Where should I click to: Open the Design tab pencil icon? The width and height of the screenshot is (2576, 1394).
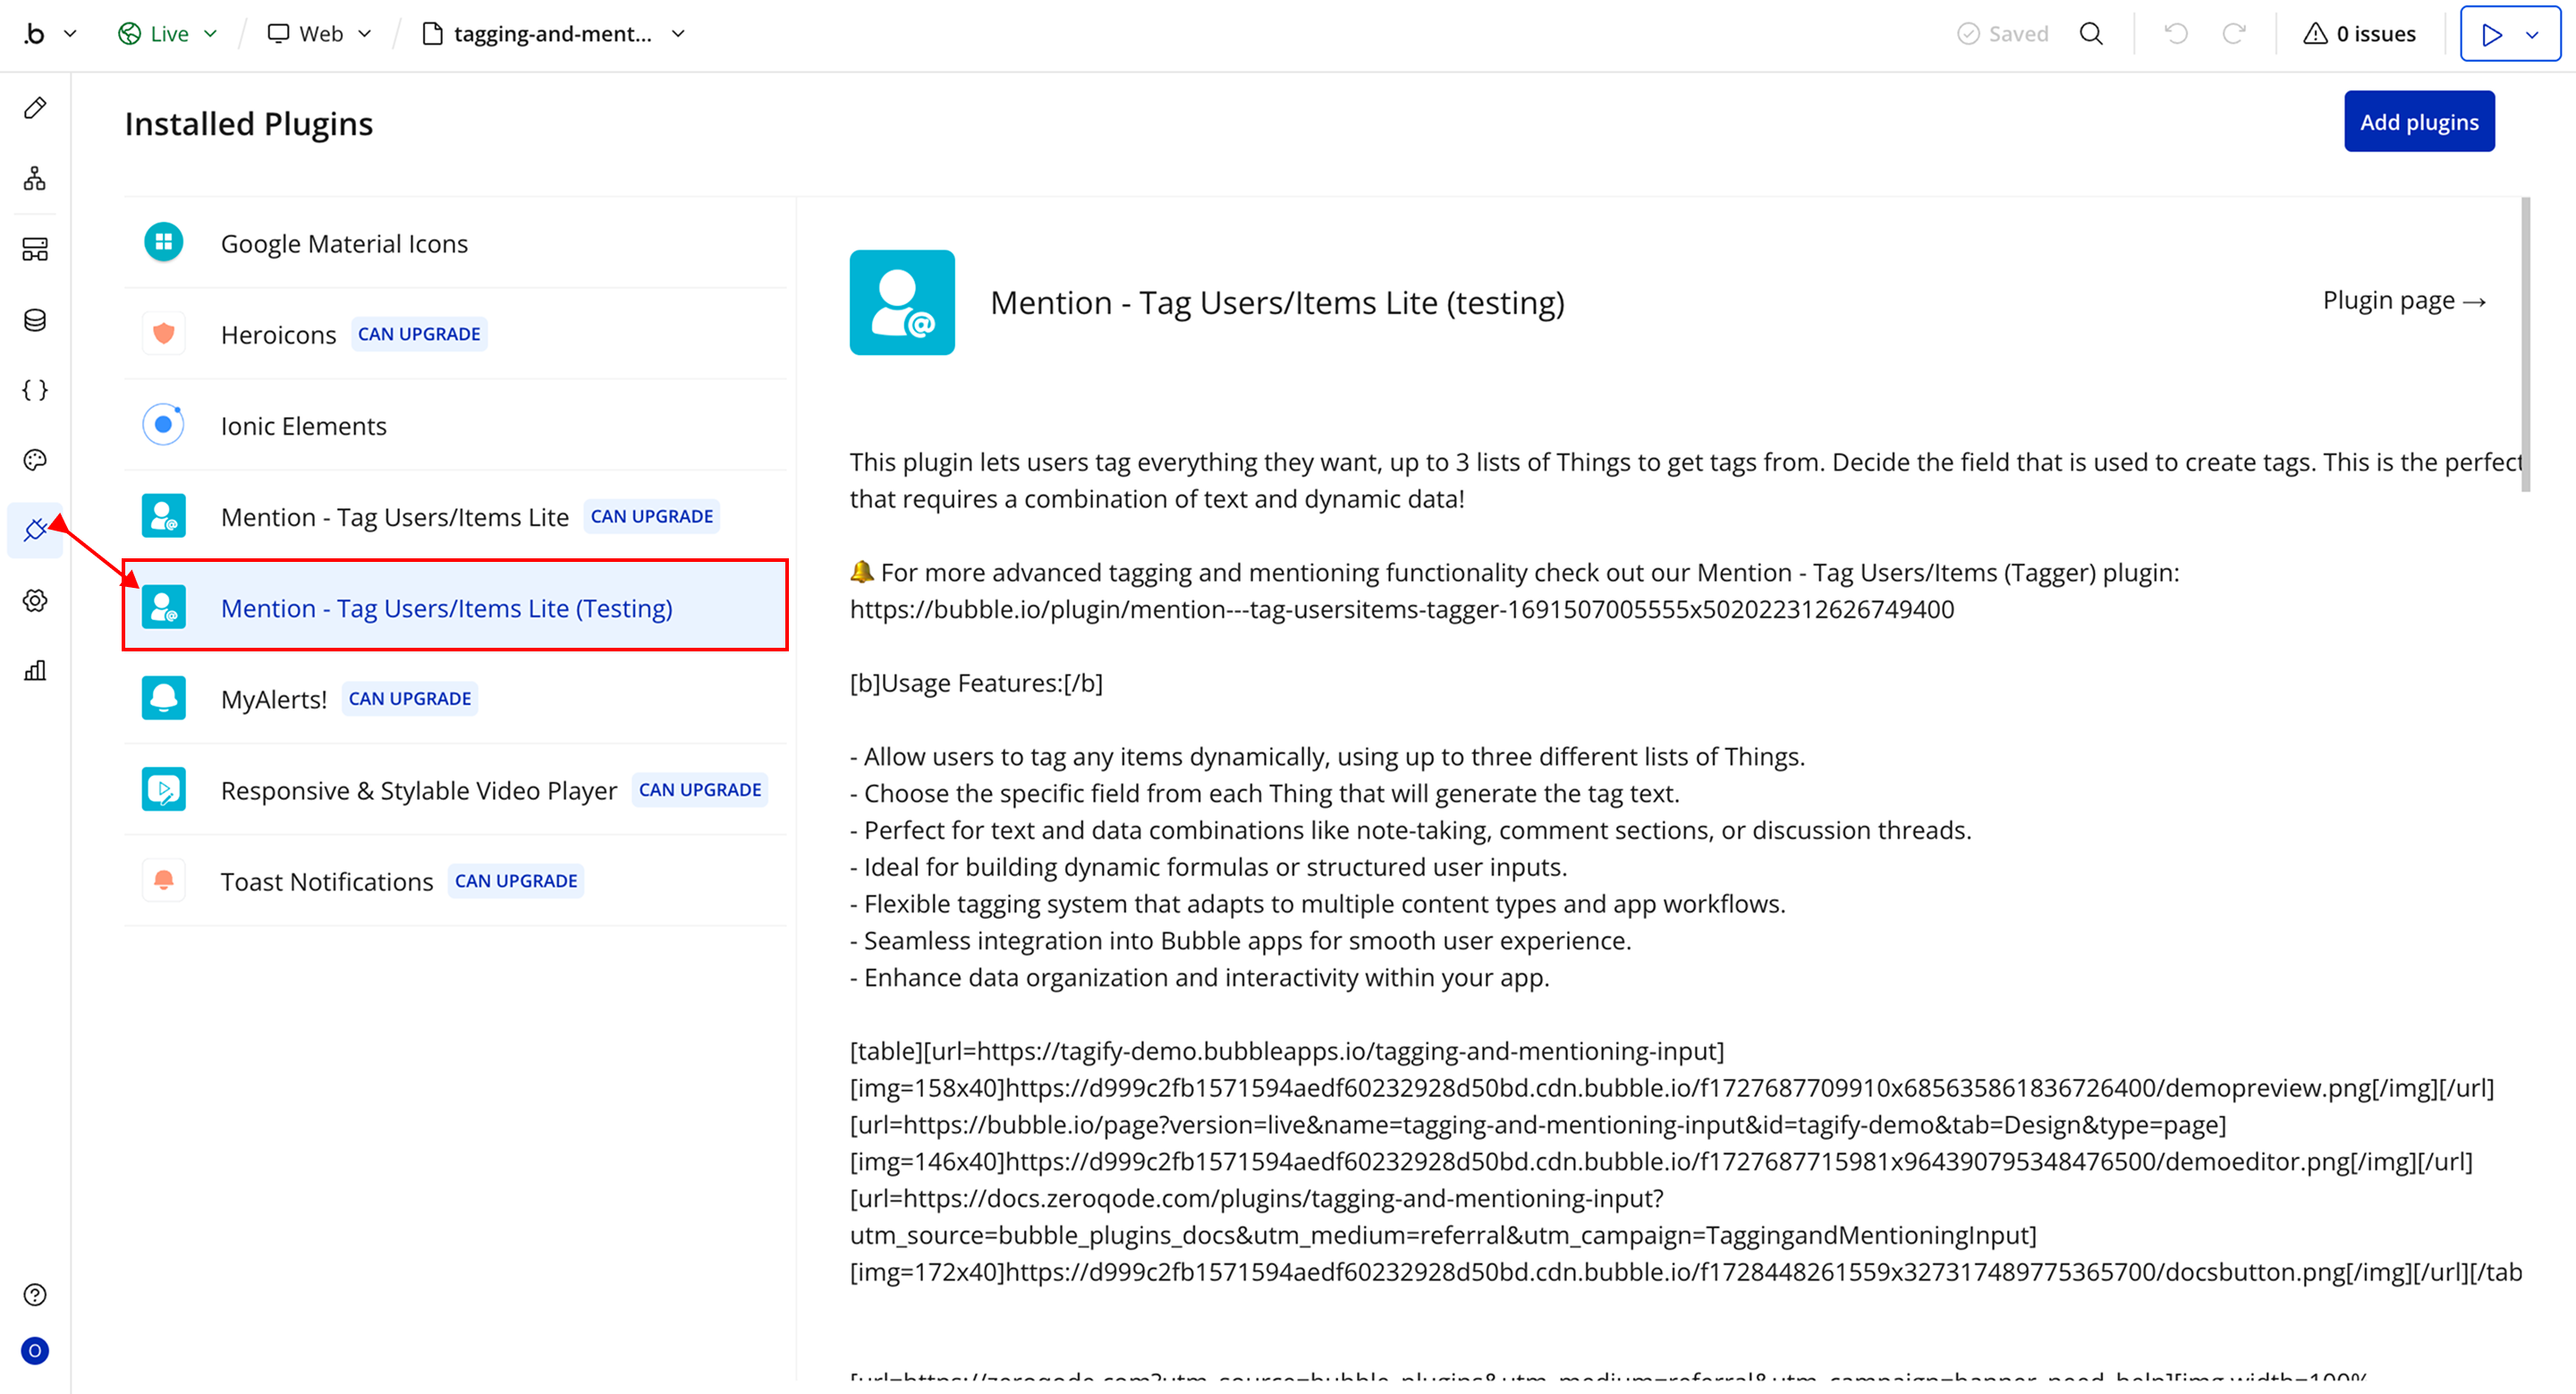point(35,108)
